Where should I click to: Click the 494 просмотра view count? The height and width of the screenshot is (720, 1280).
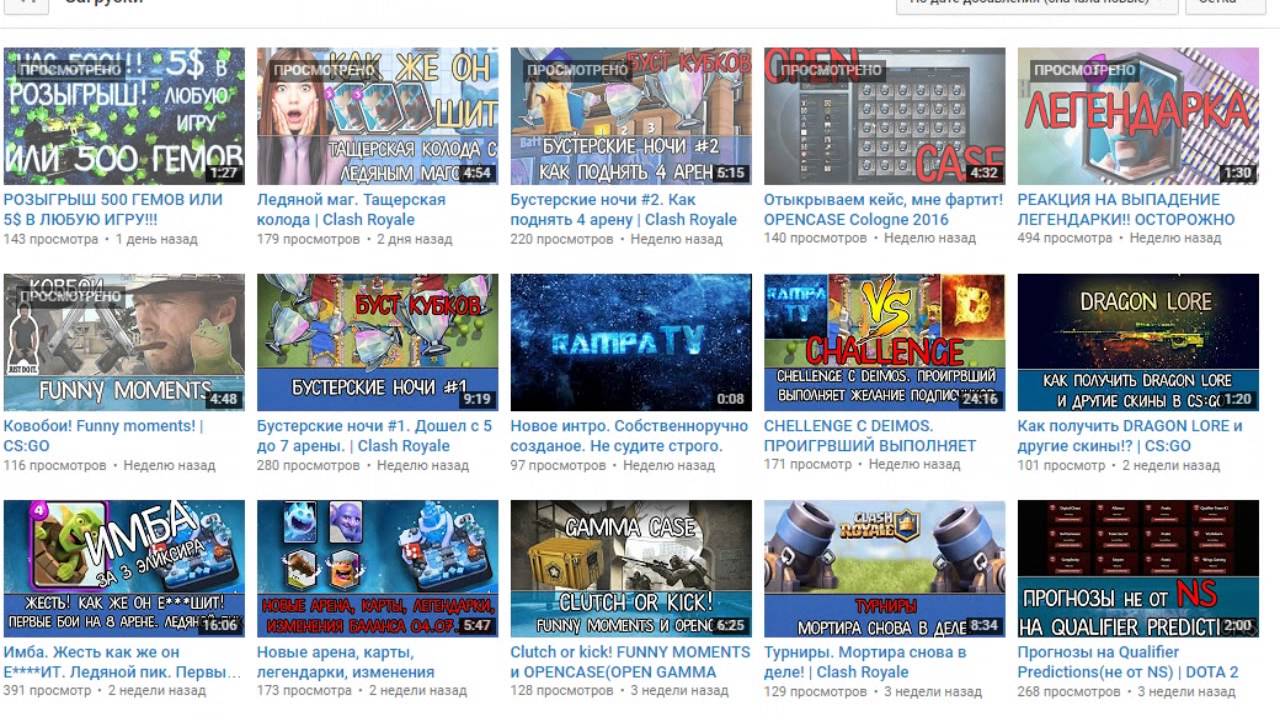[x=1065, y=239]
